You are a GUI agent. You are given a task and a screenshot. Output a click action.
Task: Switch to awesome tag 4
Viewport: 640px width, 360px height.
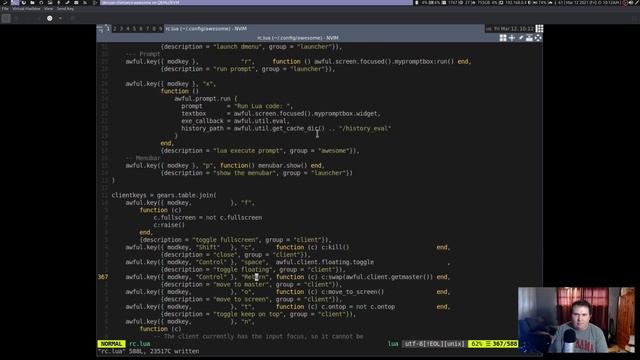click(128, 29)
